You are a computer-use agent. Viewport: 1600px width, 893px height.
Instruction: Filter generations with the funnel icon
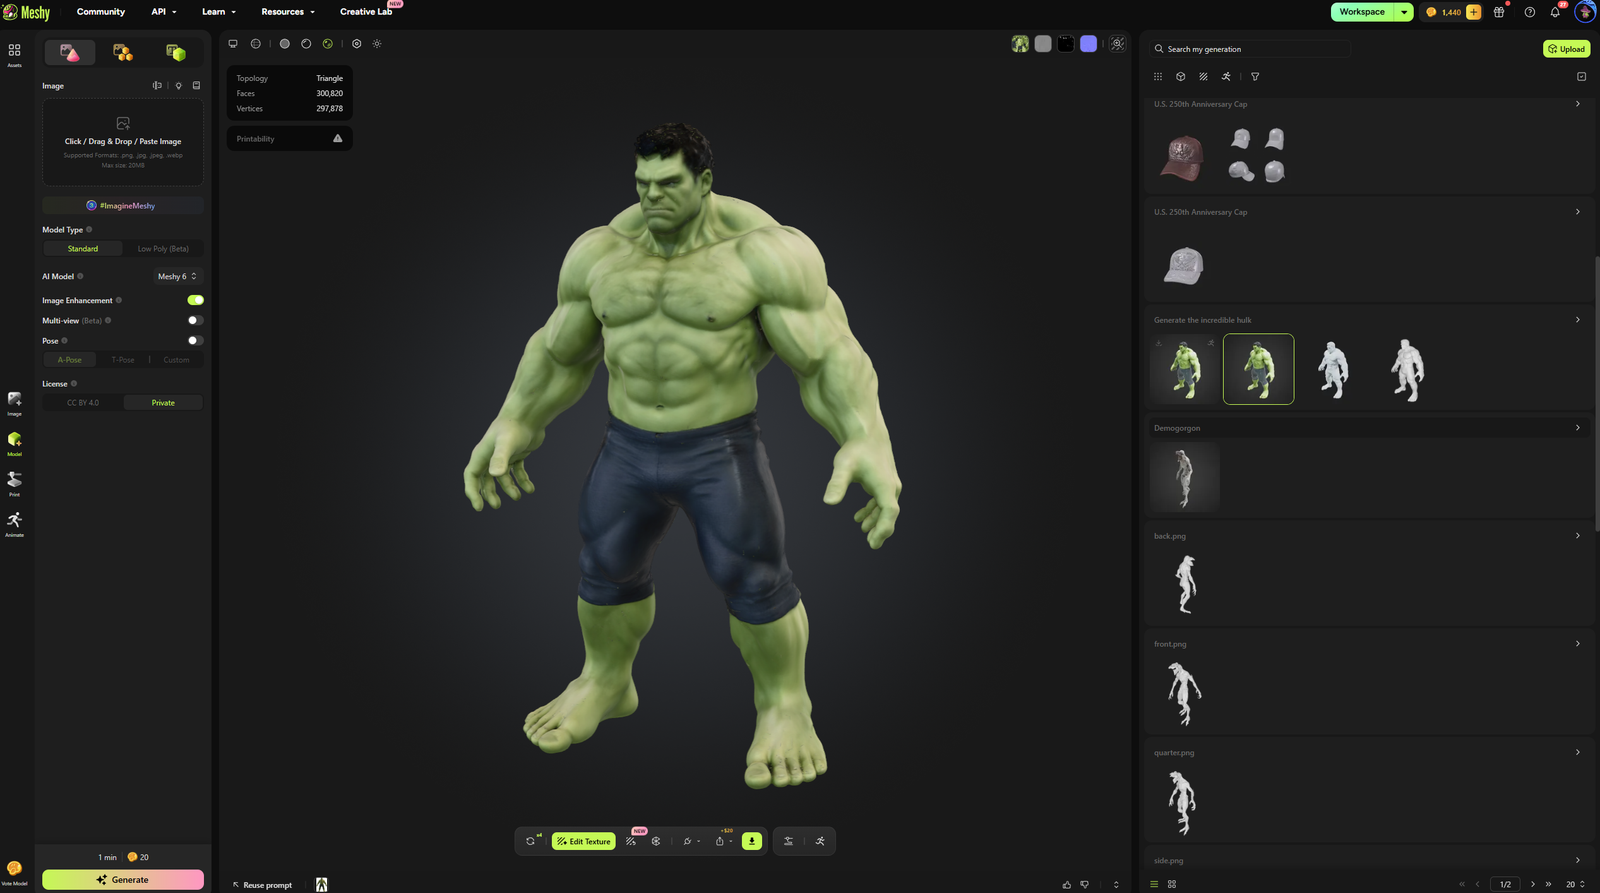tap(1255, 76)
